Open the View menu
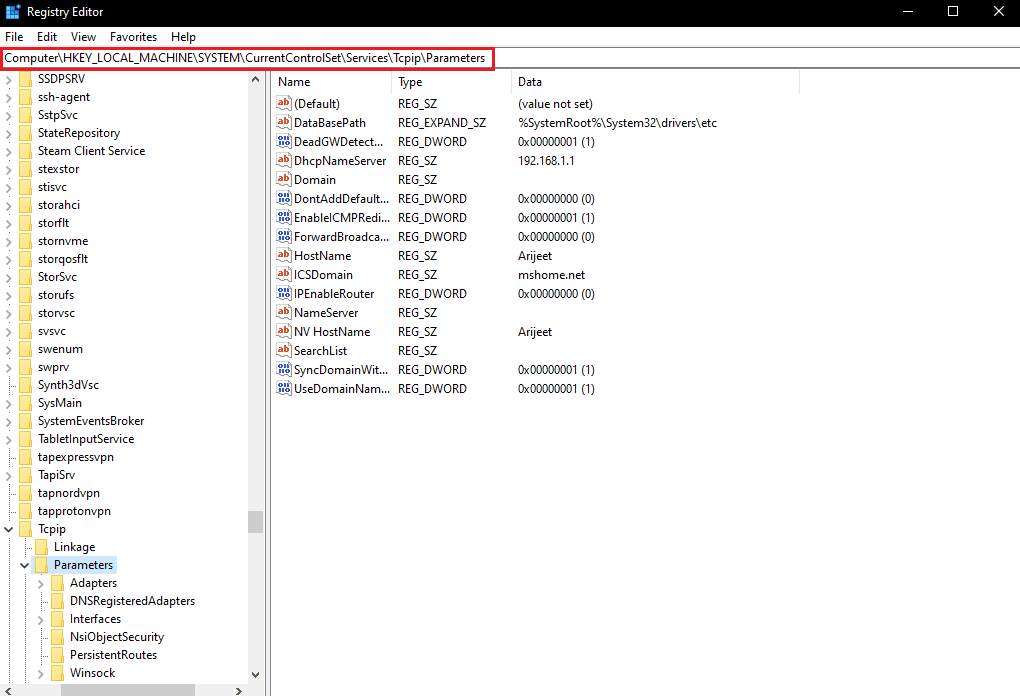This screenshot has width=1020, height=696. [x=83, y=36]
